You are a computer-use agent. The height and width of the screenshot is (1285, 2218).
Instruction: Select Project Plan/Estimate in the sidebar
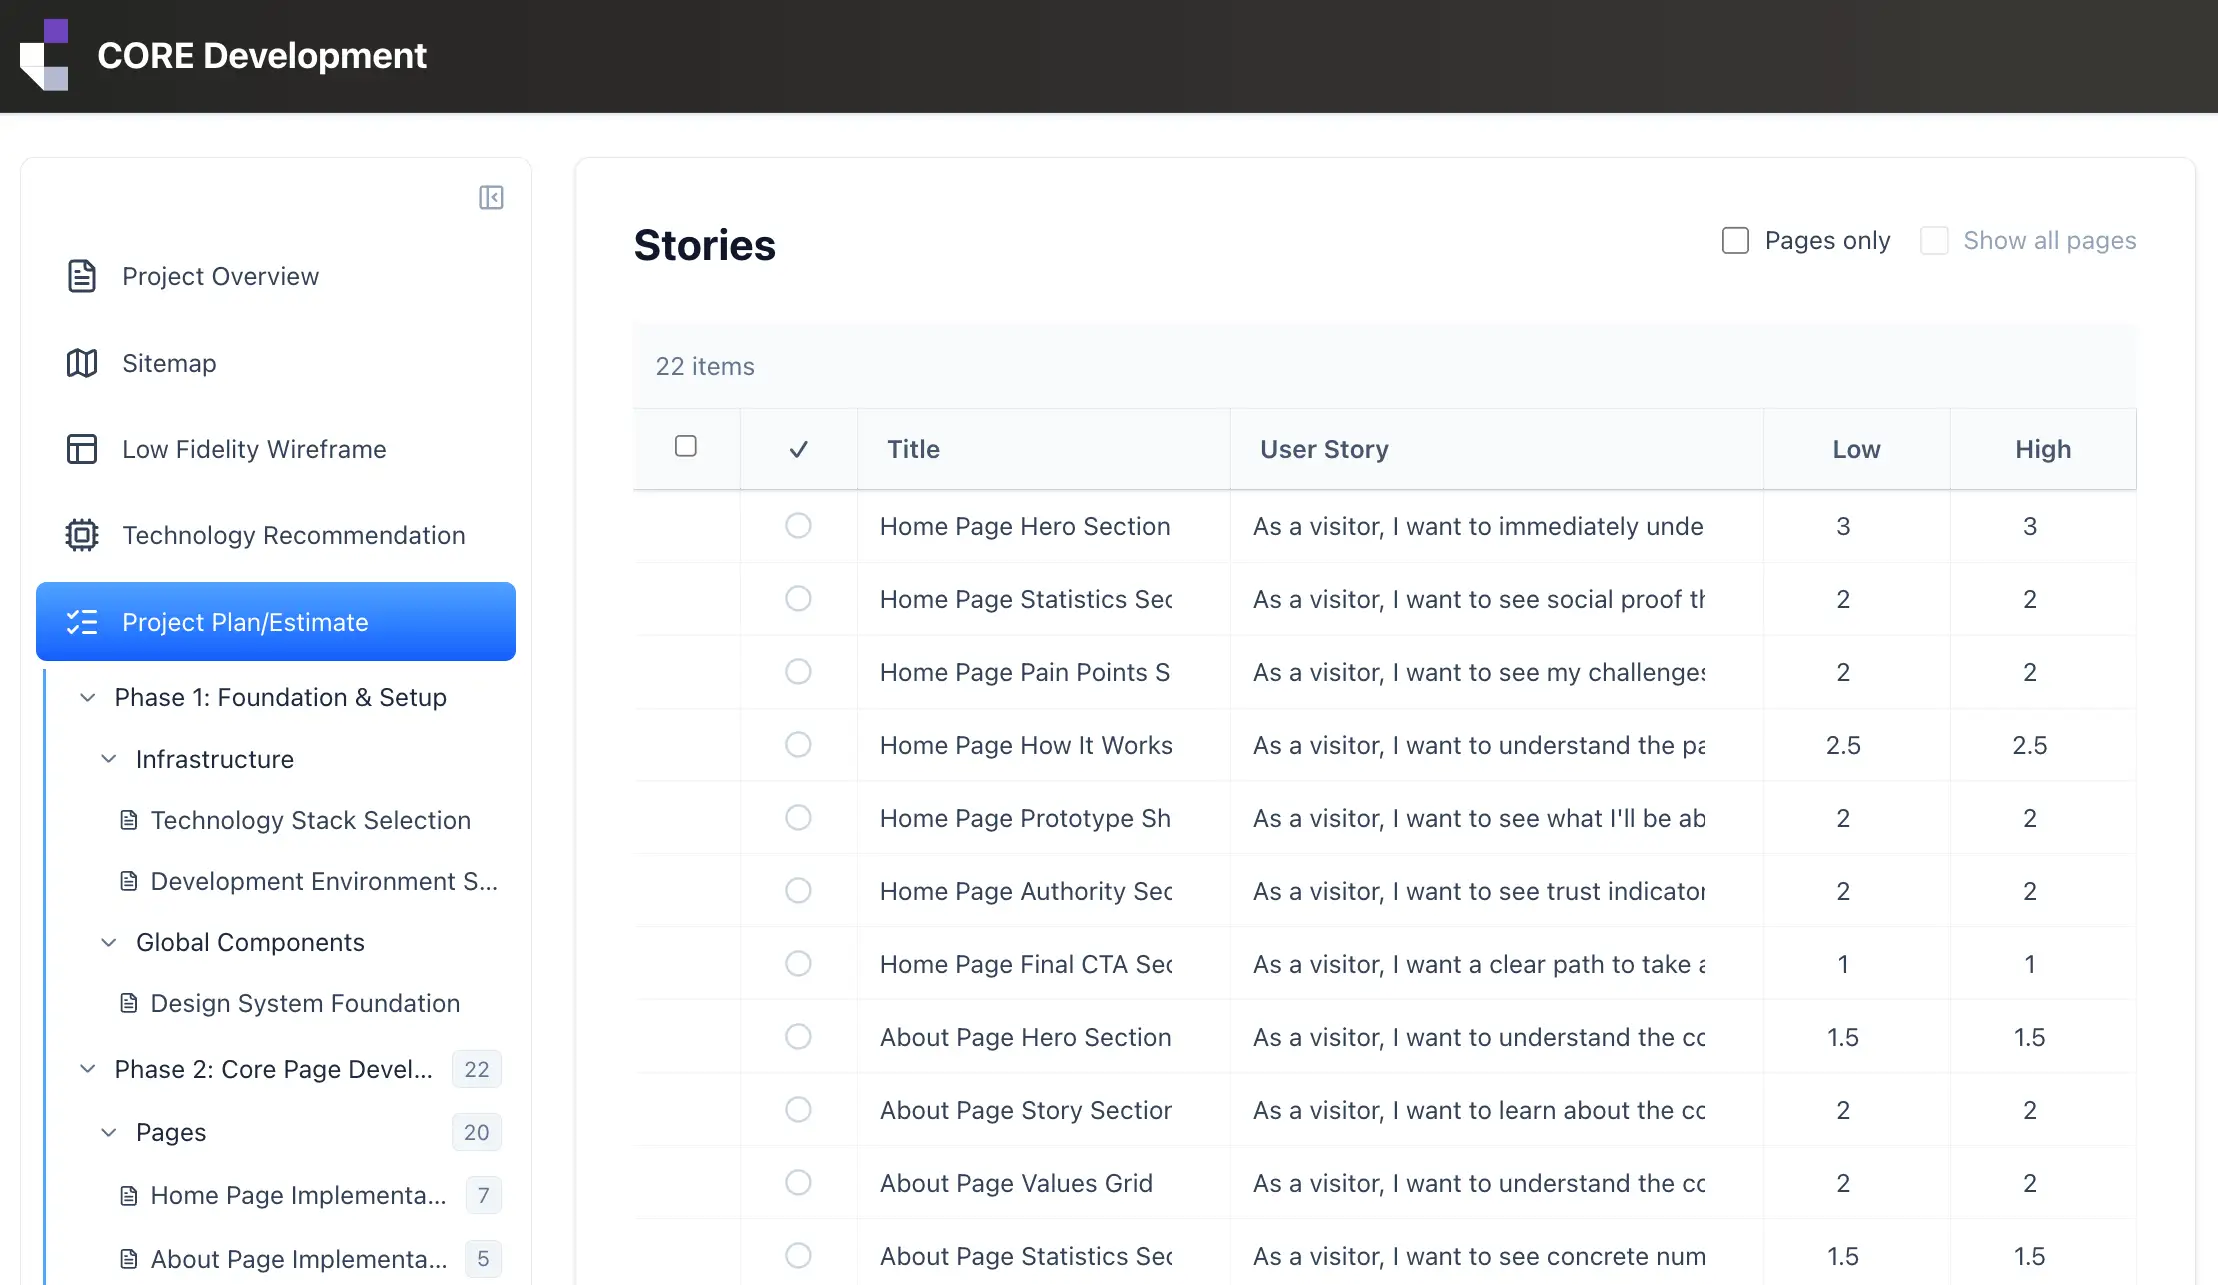coord(245,621)
